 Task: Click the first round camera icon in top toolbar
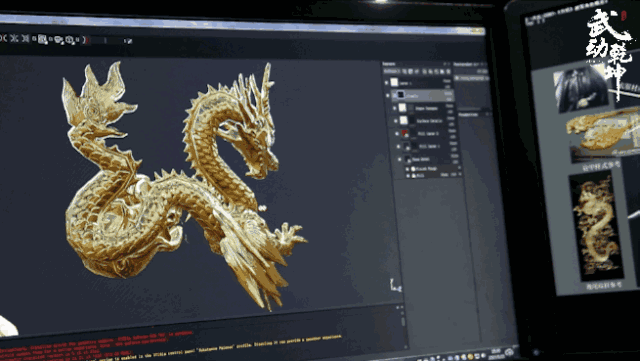click(x=59, y=40)
